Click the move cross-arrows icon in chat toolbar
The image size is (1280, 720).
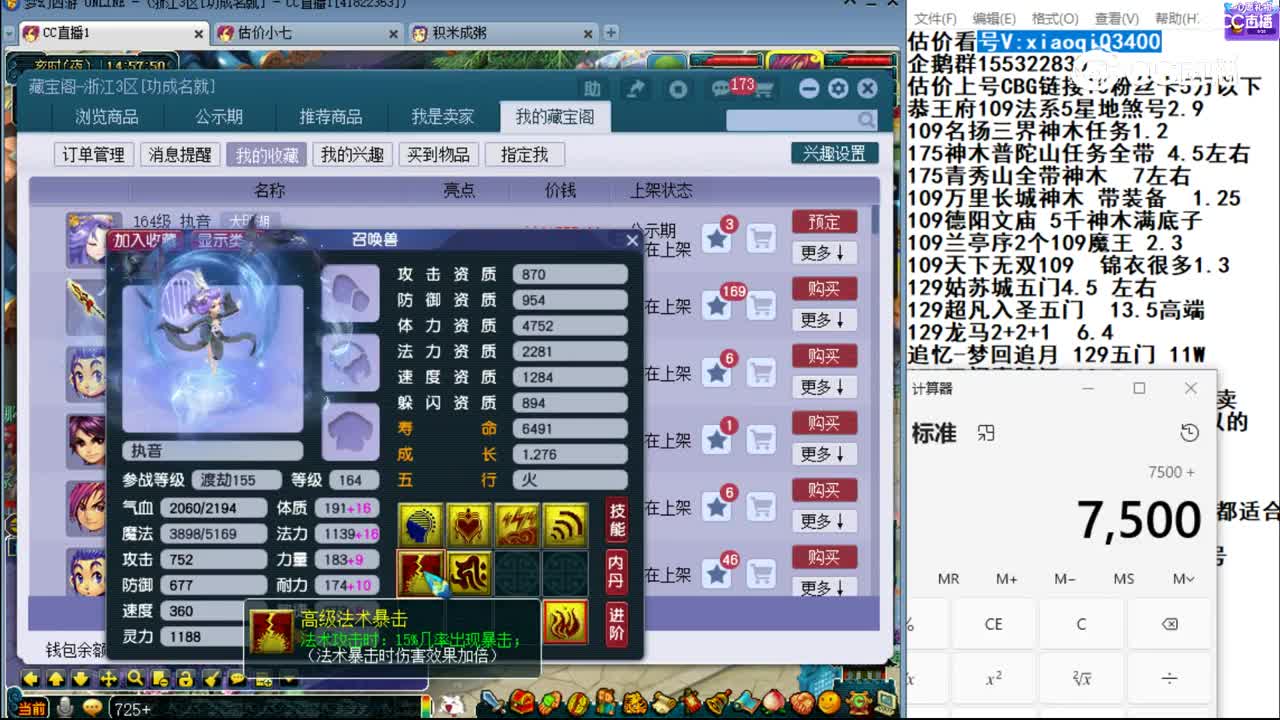pyautogui.click(x=109, y=679)
